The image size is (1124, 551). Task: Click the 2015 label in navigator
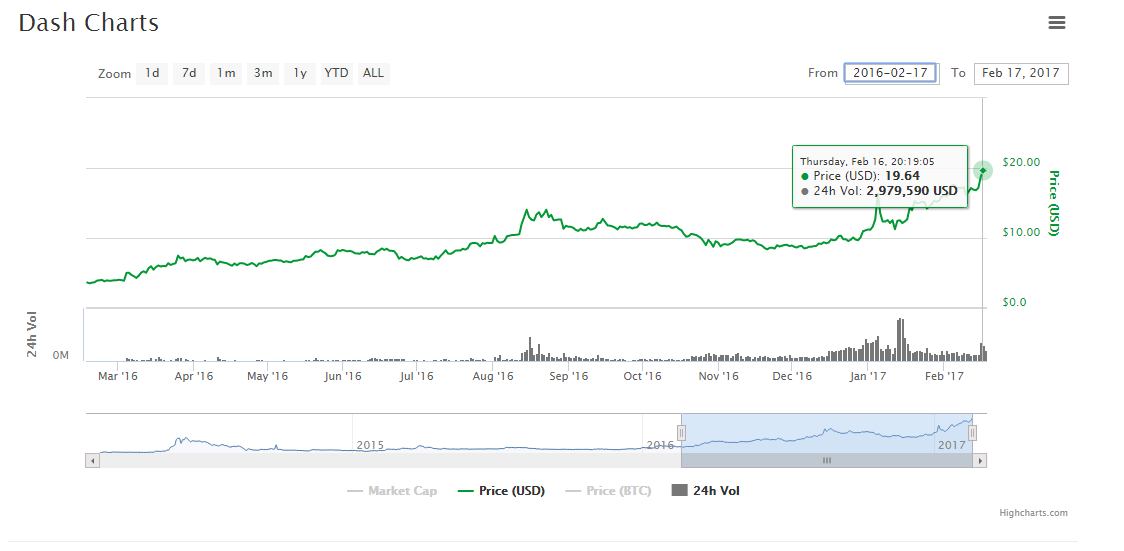click(371, 445)
